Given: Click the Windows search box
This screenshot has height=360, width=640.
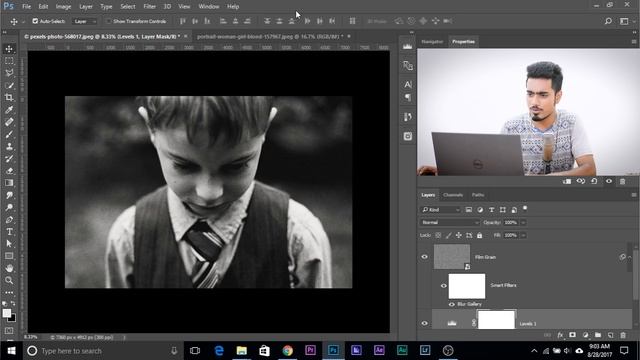Looking at the screenshot, I should (x=102, y=351).
